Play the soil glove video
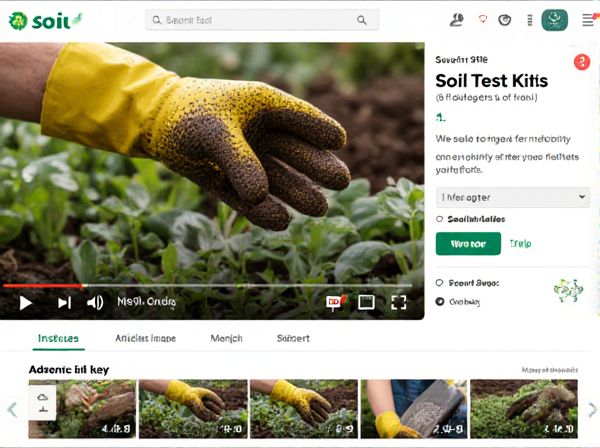 [26, 302]
